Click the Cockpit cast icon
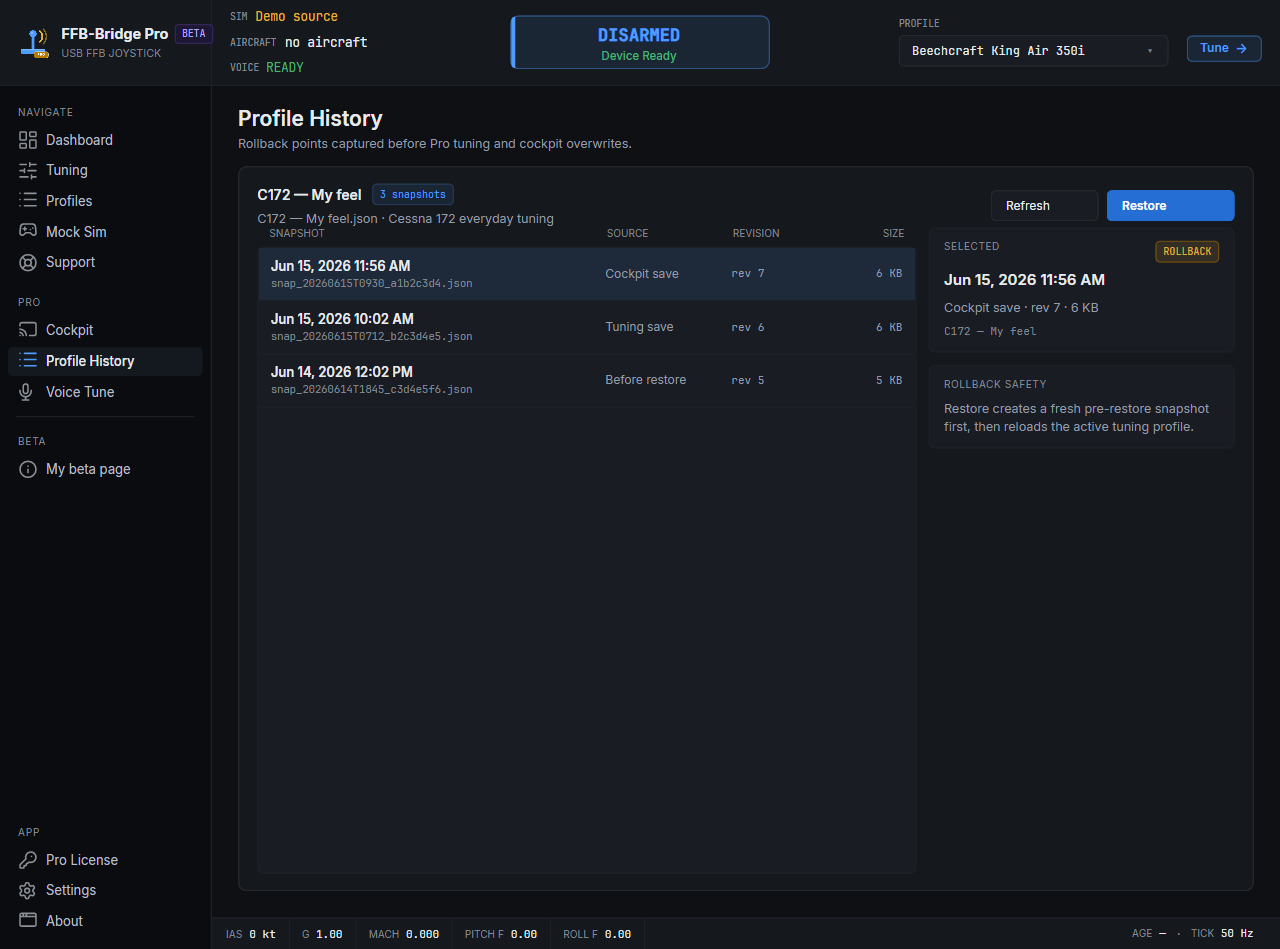Viewport: 1280px width, 949px height. (28, 330)
